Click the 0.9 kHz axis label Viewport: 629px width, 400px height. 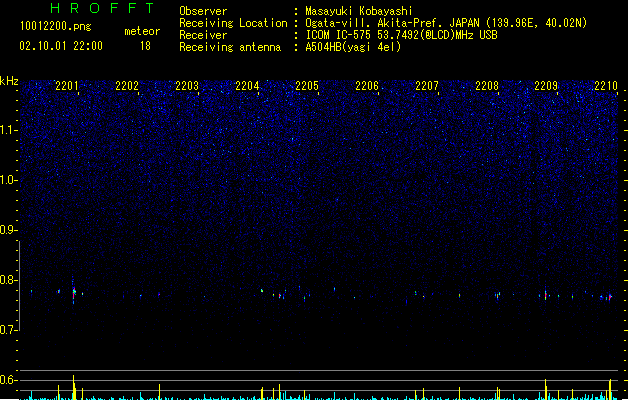pyautogui.click(x=8, y=230)
